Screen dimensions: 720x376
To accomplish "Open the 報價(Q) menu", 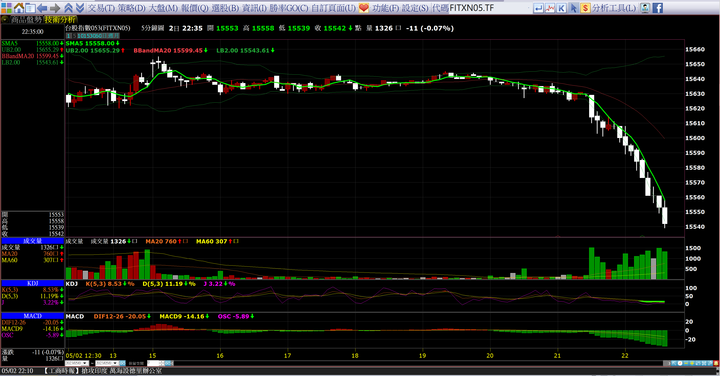I will (x=195, y=8).
